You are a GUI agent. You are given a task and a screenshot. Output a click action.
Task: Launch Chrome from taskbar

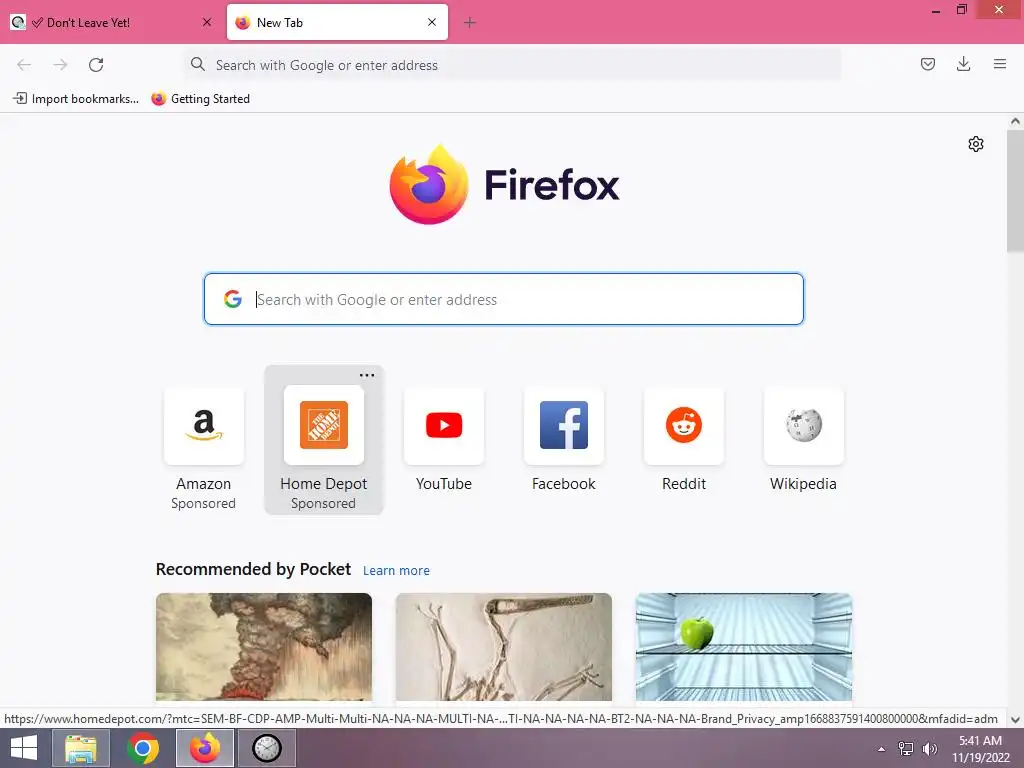click(143, 748)
